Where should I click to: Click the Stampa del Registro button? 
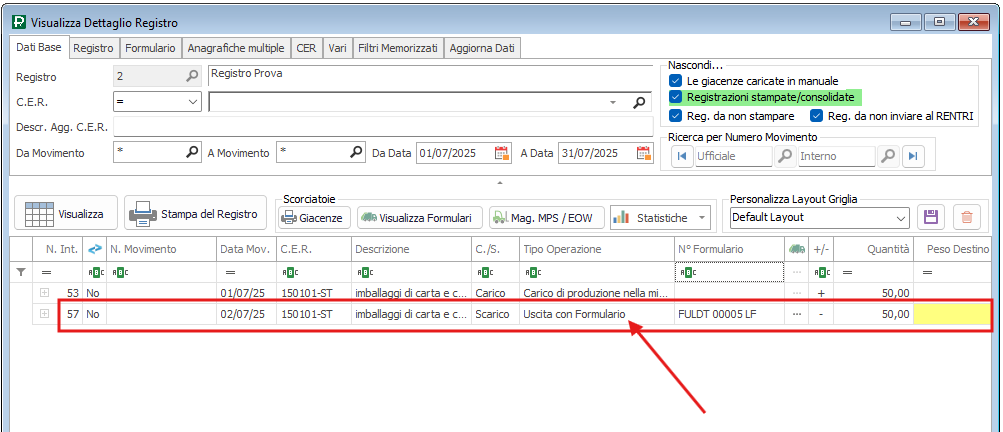(x=195, y=214)
